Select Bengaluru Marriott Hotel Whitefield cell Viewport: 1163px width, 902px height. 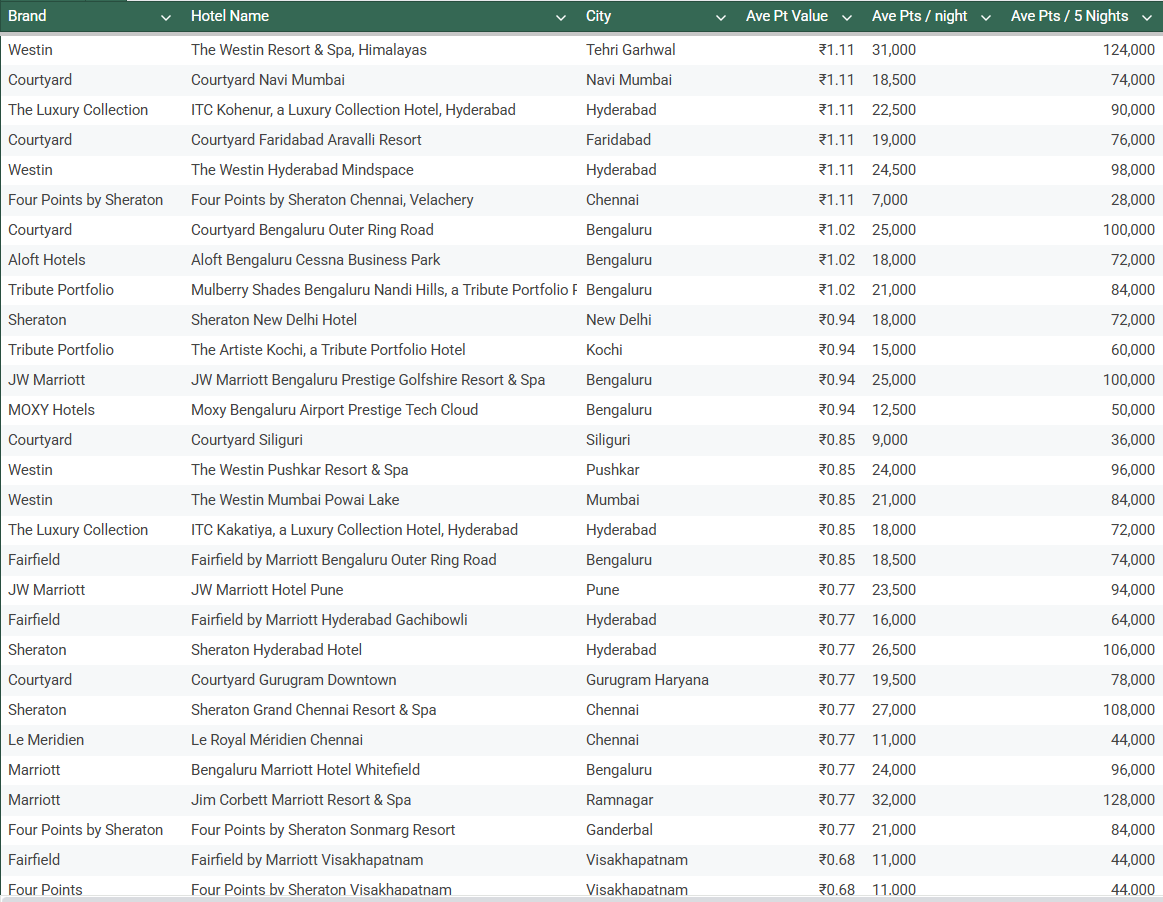point(306,770)
